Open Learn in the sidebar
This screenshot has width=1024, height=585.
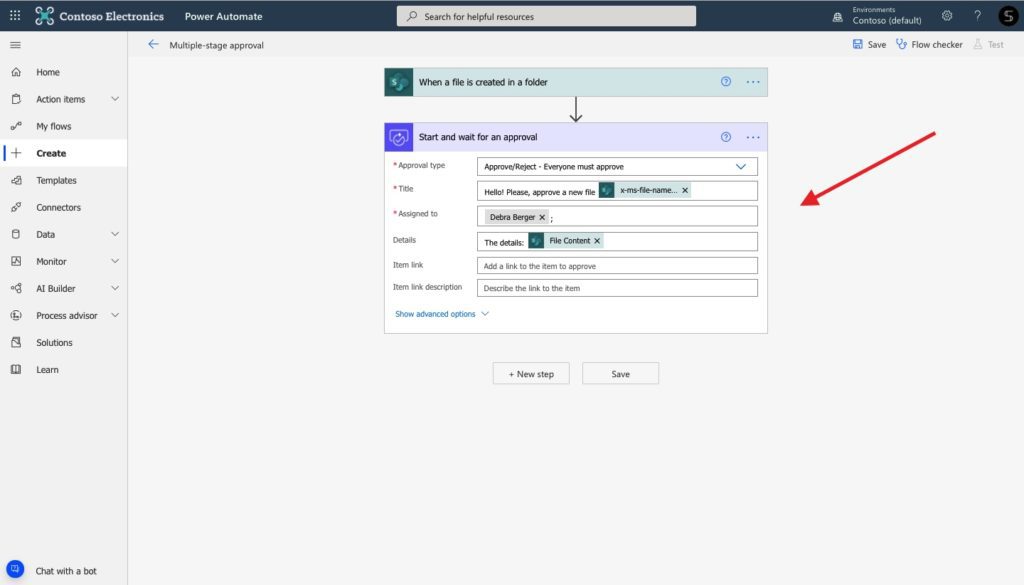pyautogui.click(x=47, y=370)
